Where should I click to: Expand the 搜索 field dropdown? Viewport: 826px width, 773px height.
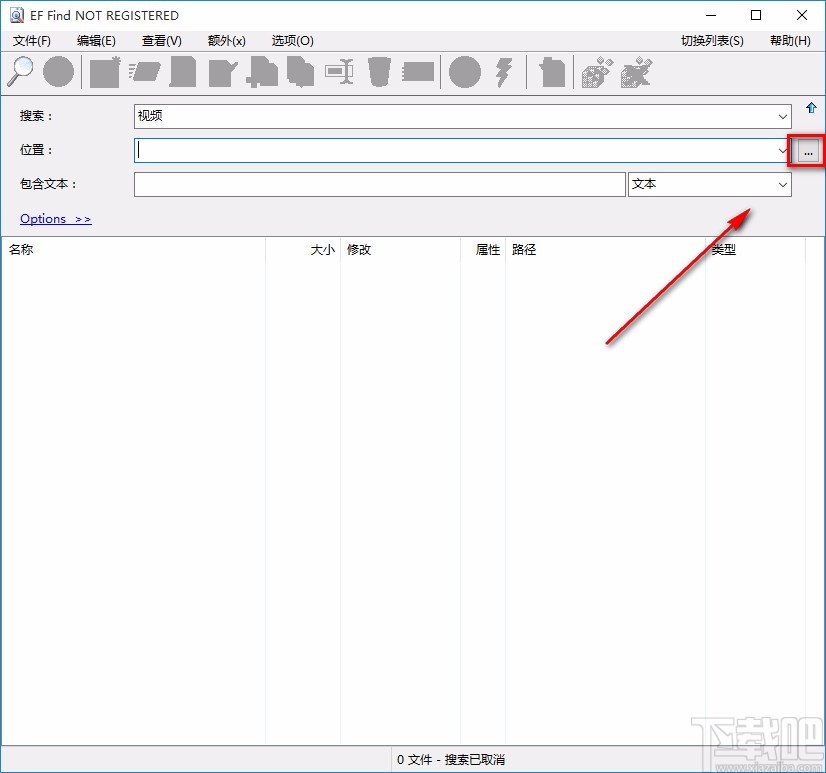tap(783, 117)
